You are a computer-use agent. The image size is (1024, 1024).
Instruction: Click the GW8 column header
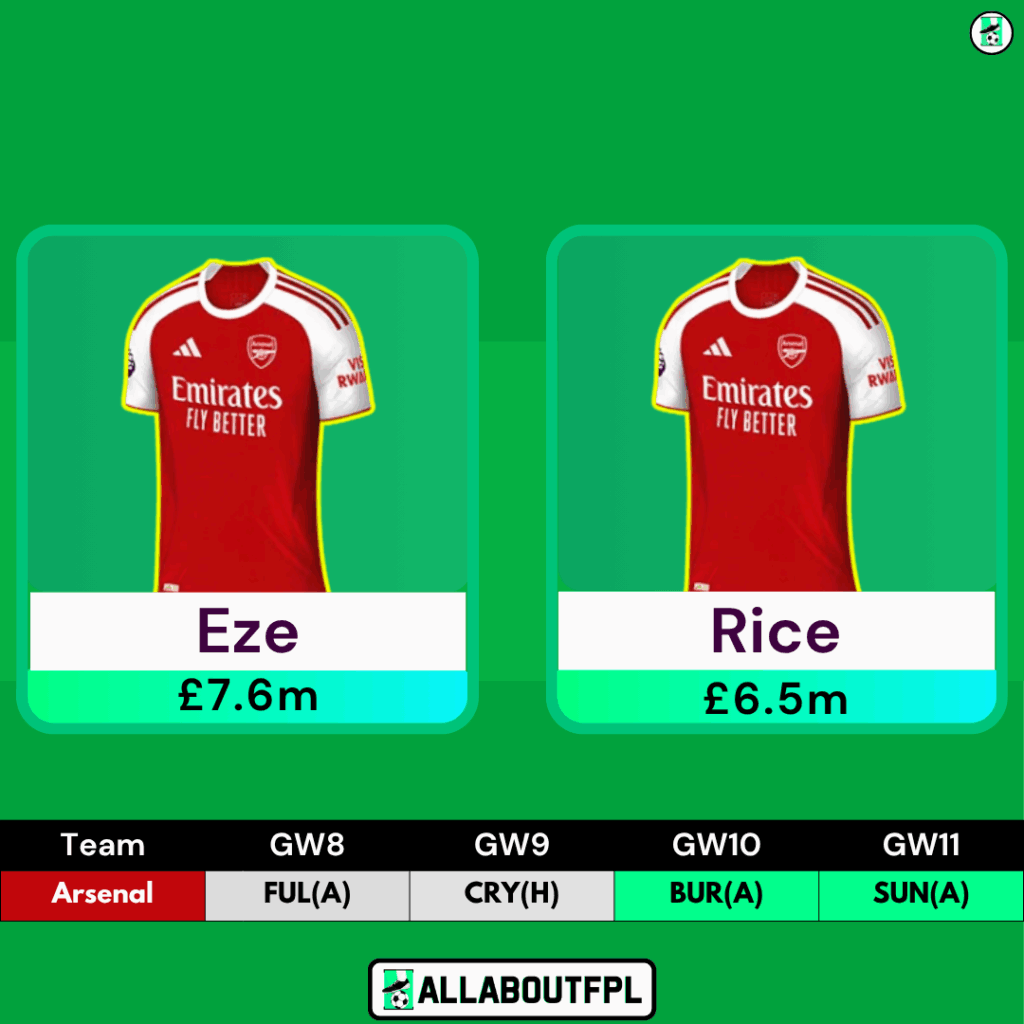pos(307,845)
